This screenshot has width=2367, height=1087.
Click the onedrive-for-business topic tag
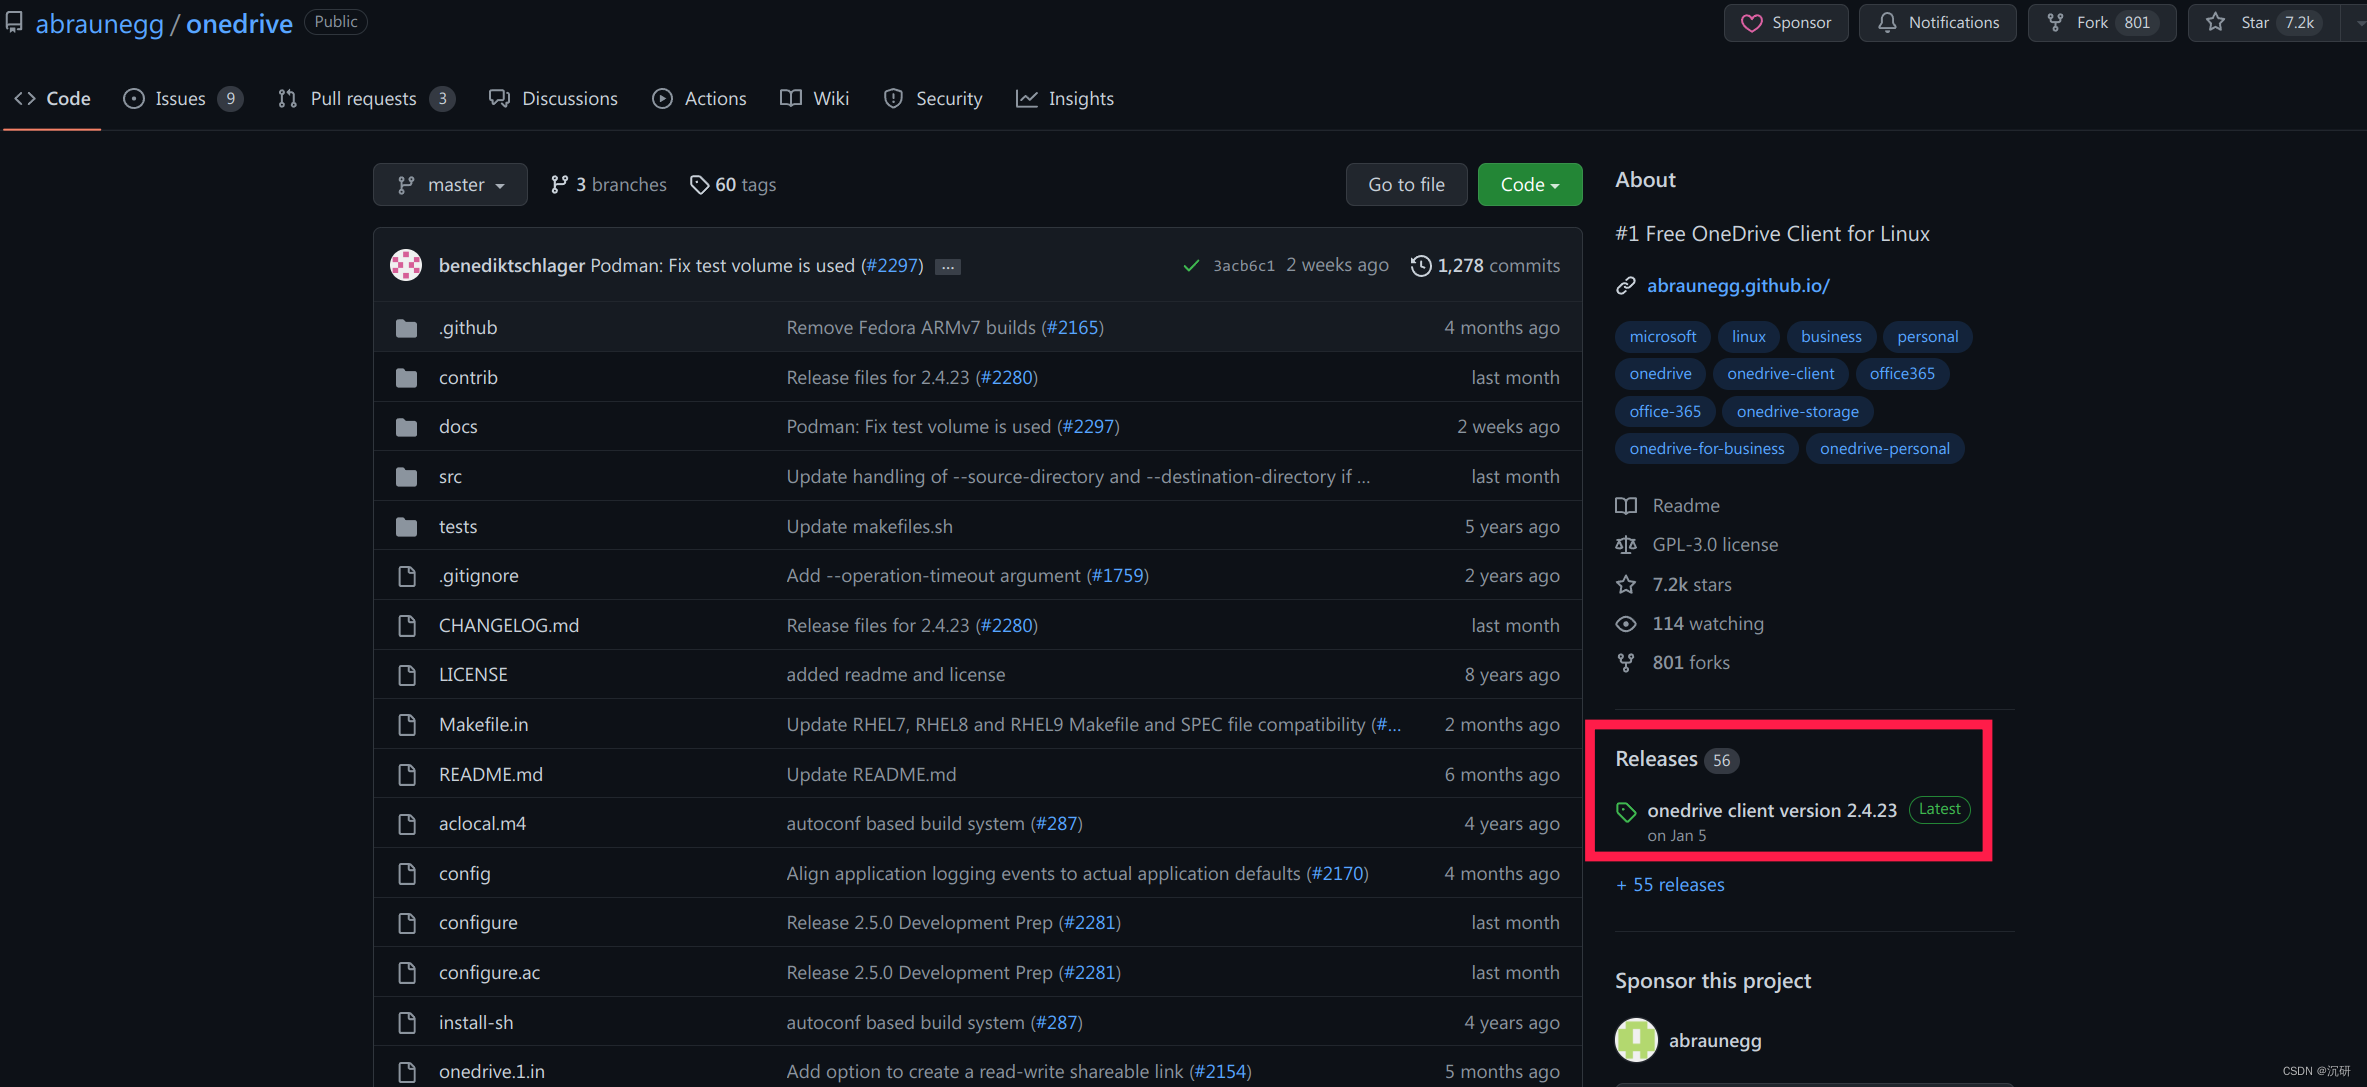1706,449
